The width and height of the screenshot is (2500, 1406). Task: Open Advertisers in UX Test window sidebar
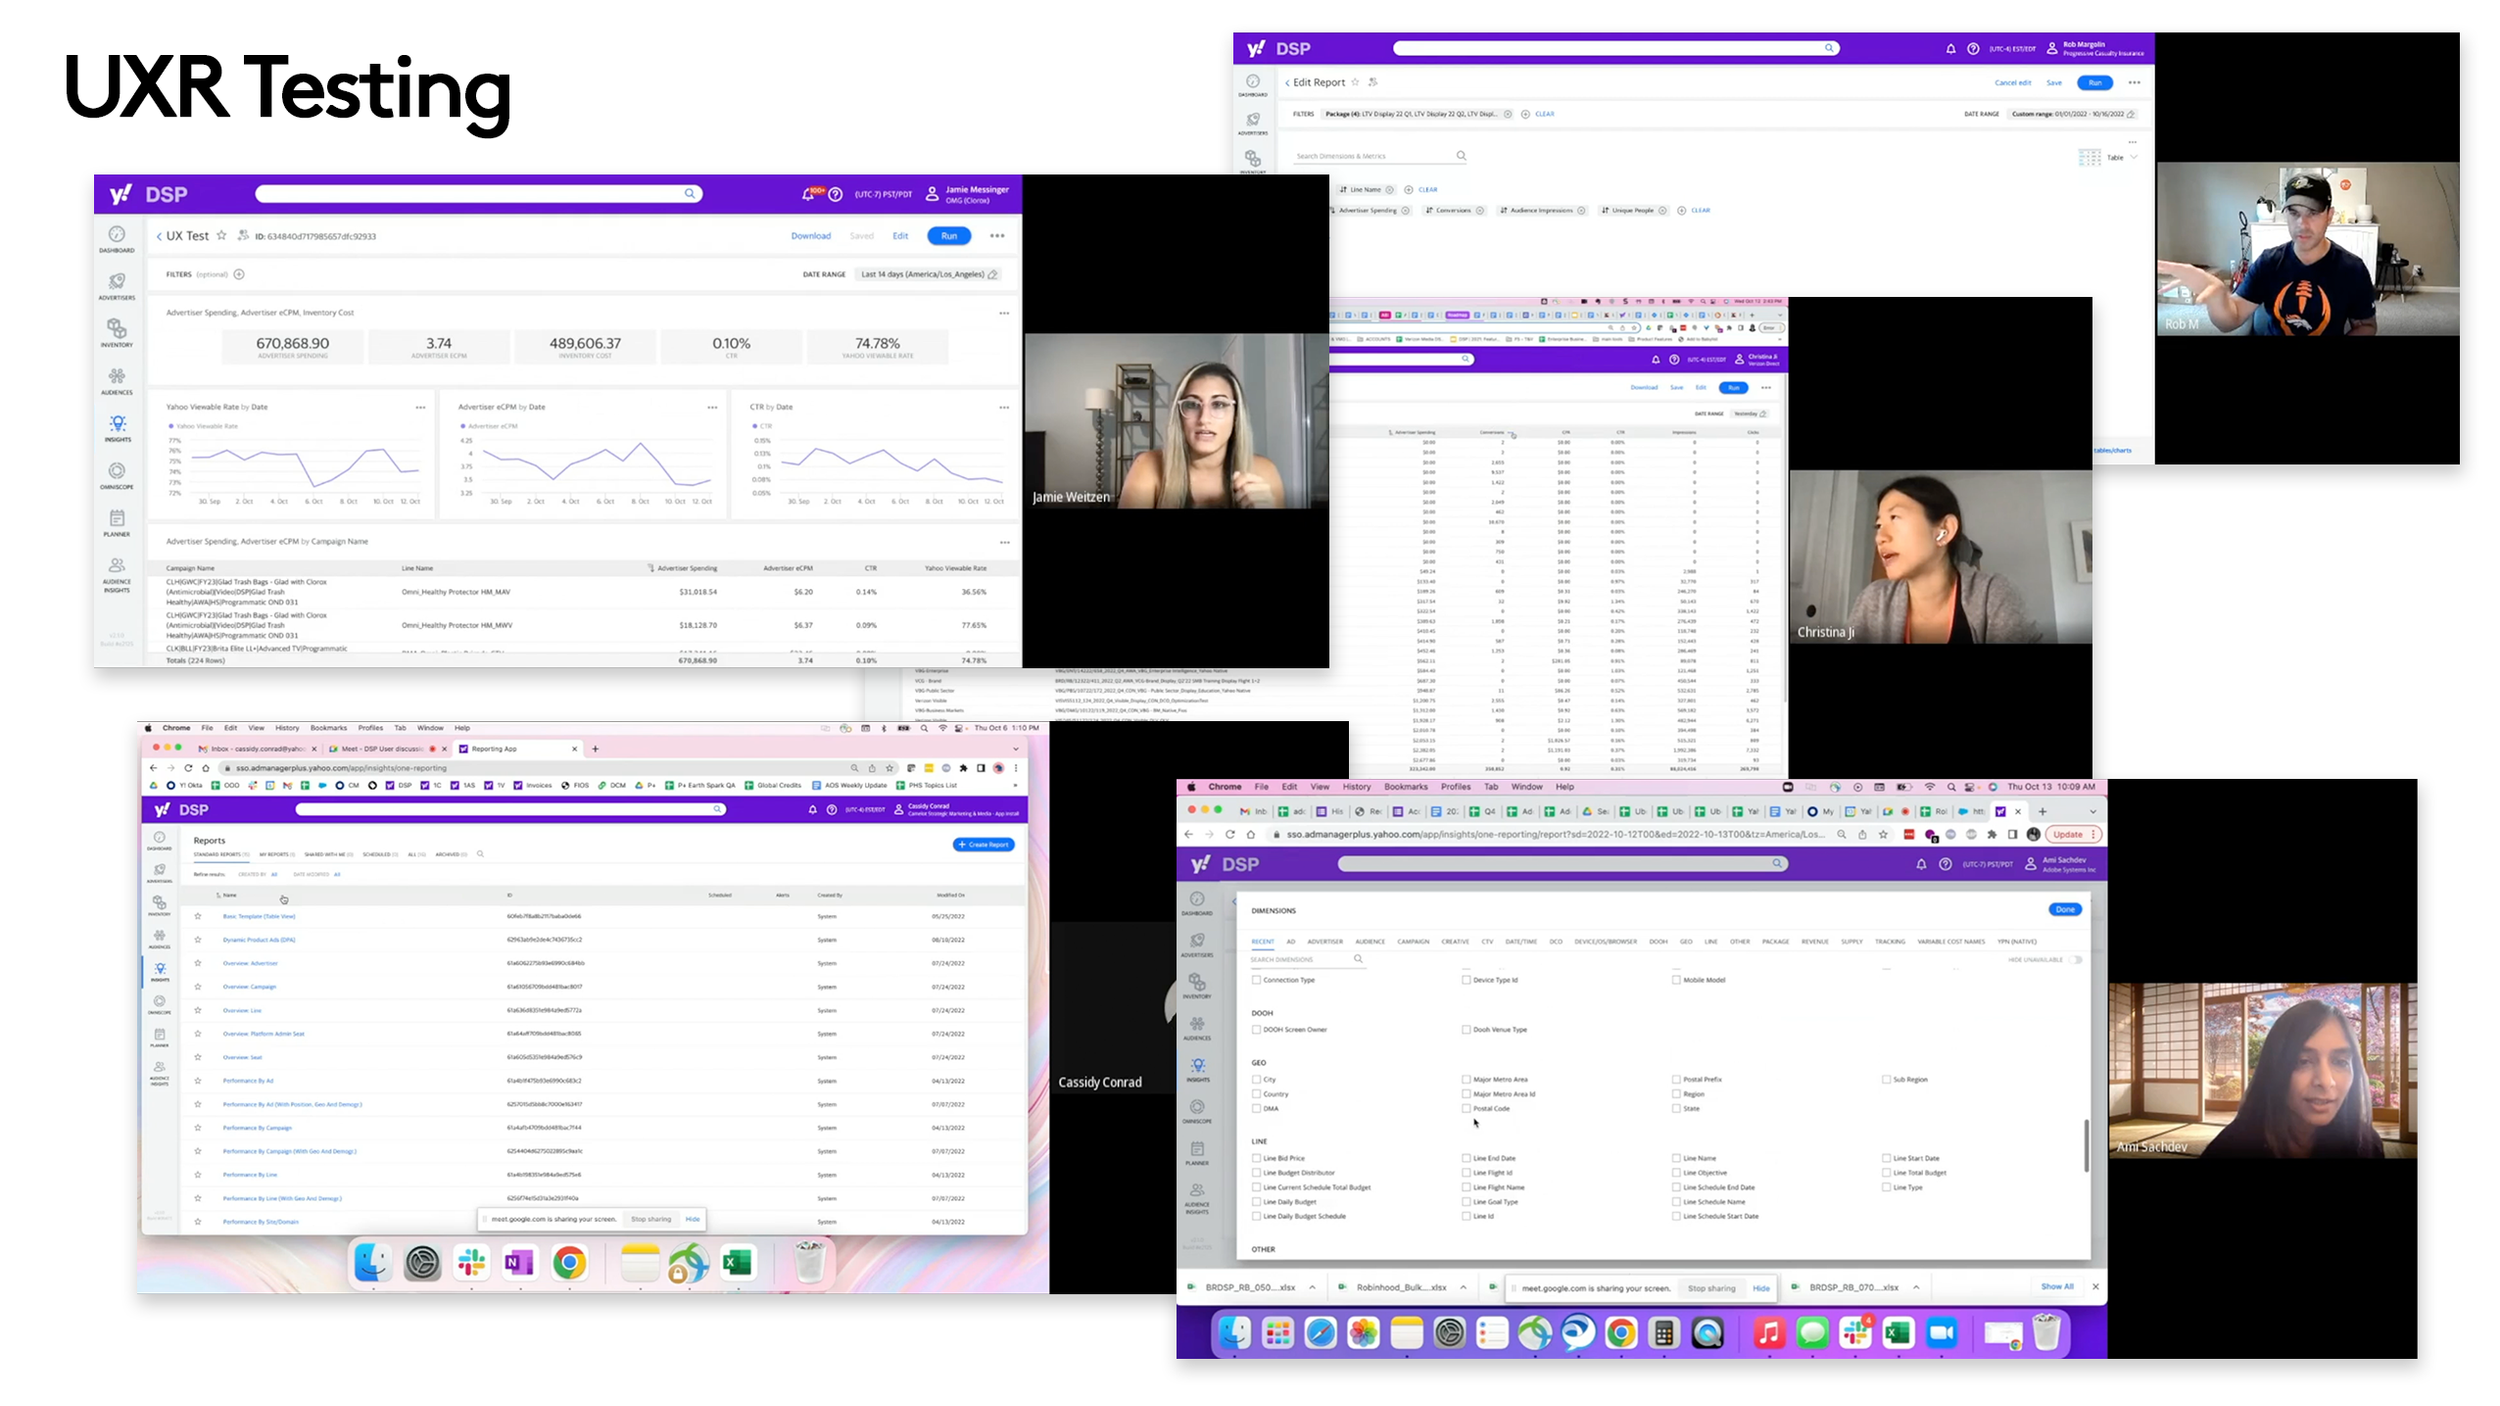[117, 286]
